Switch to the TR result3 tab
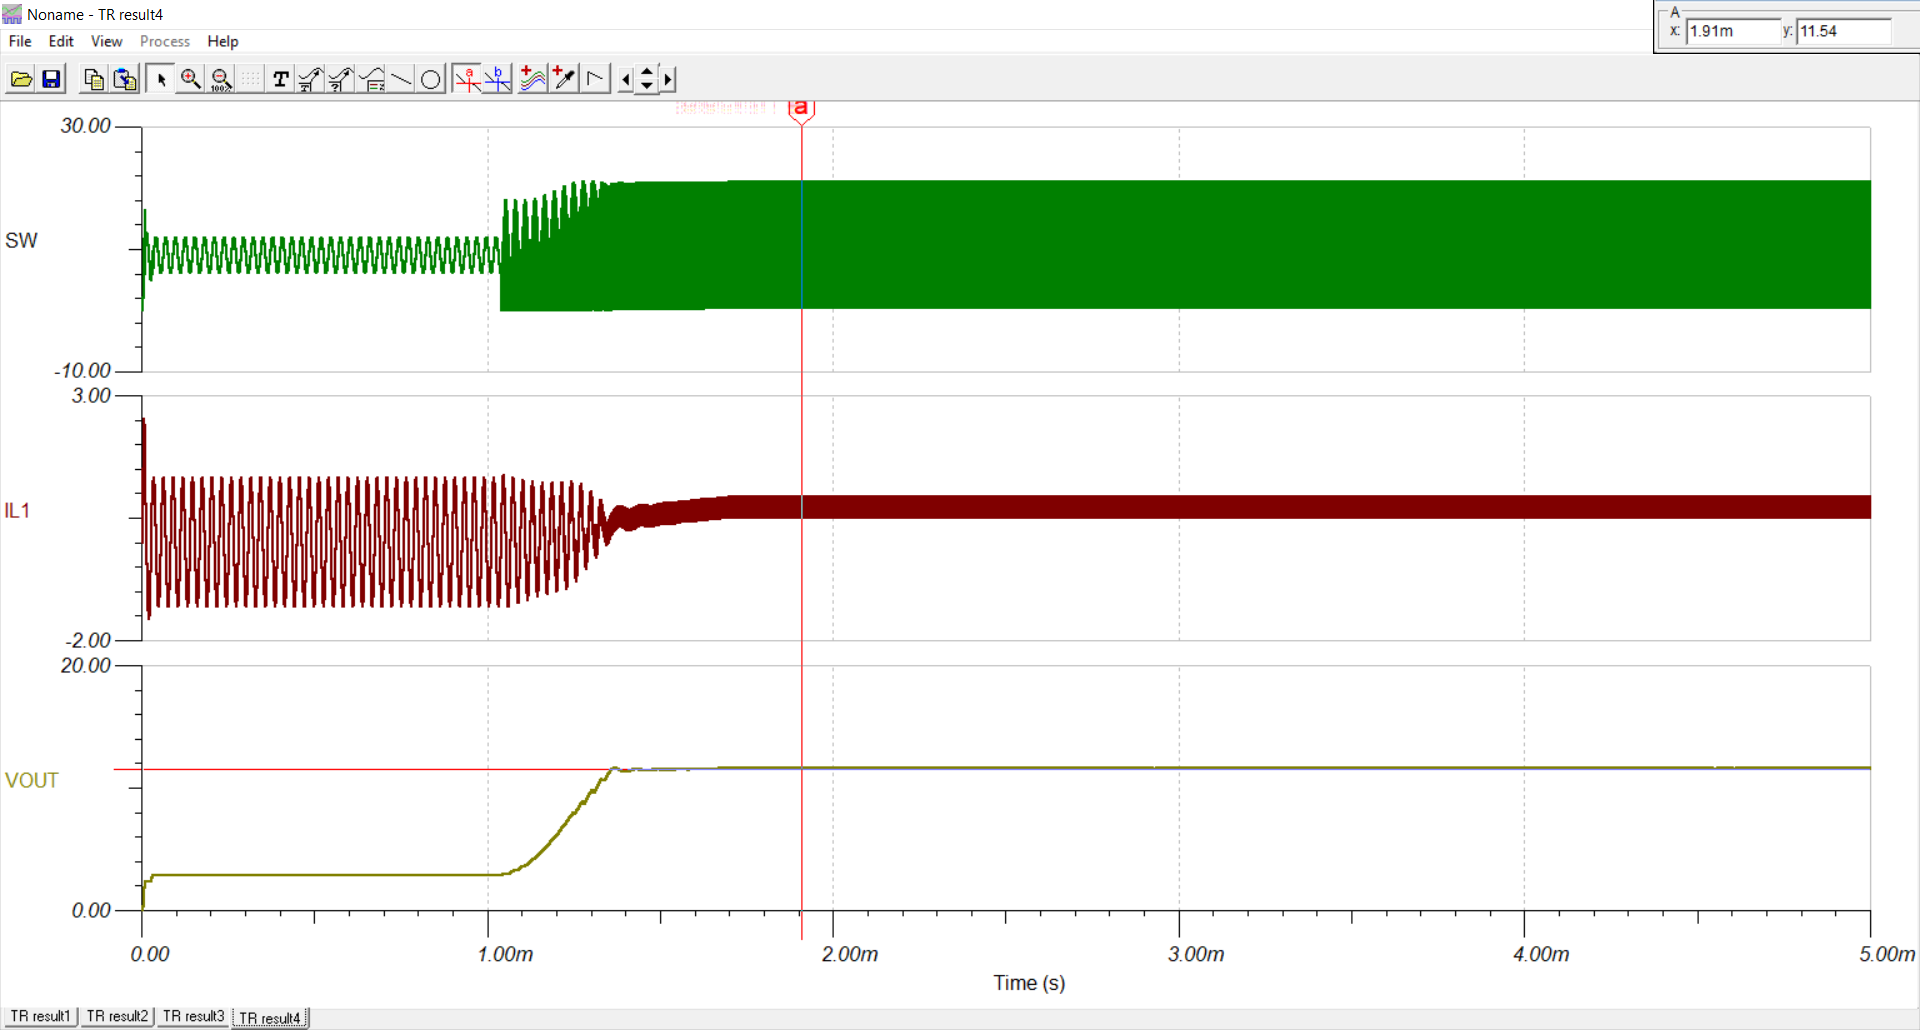The width and height of the screenshot is (1920, 1030). point(193,1016)
